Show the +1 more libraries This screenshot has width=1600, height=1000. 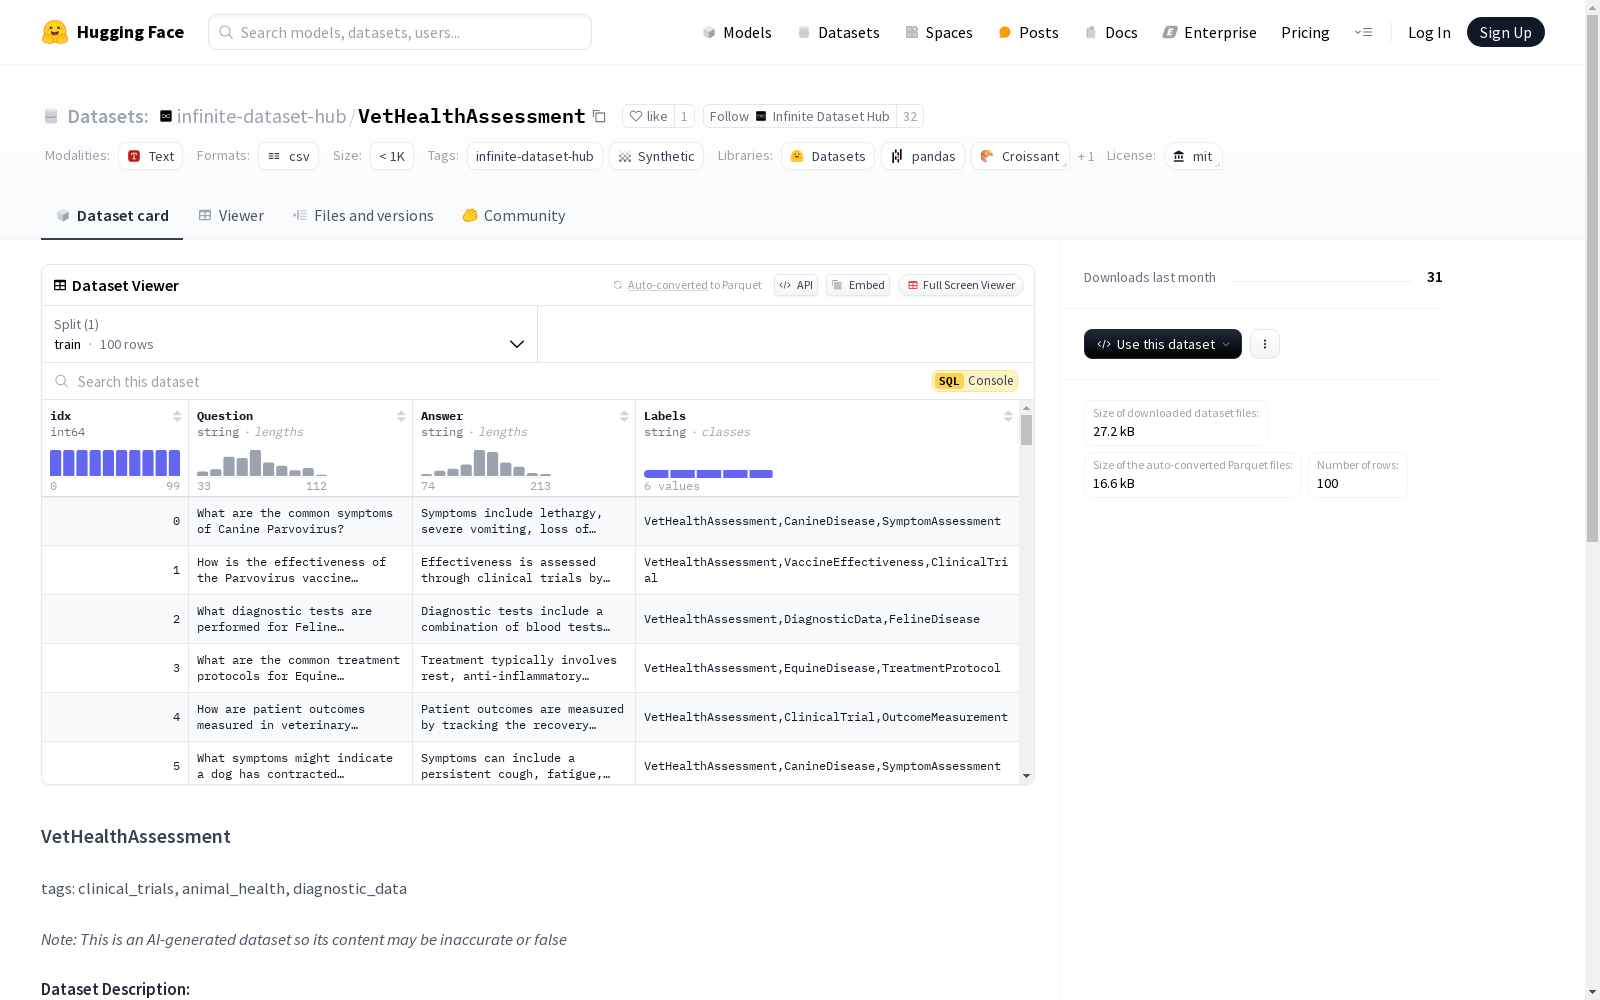click(x=1086, y=156)
